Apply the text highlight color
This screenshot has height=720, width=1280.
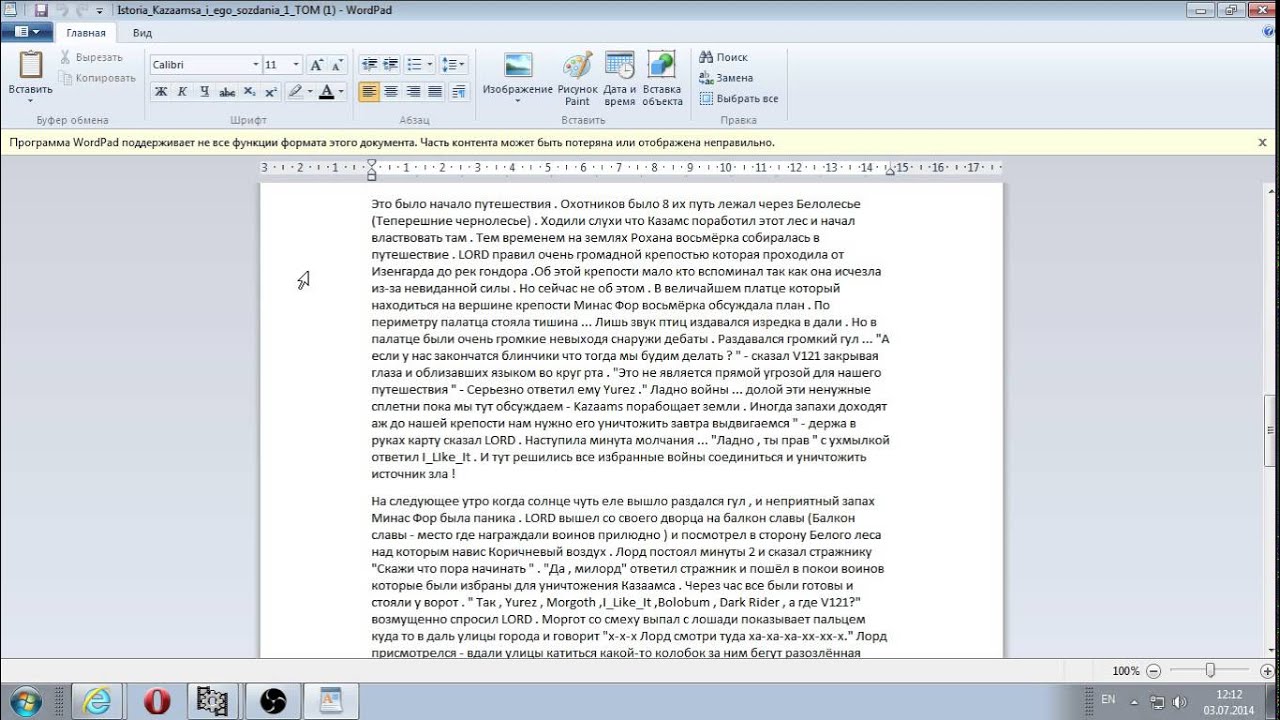coord(295,91)
